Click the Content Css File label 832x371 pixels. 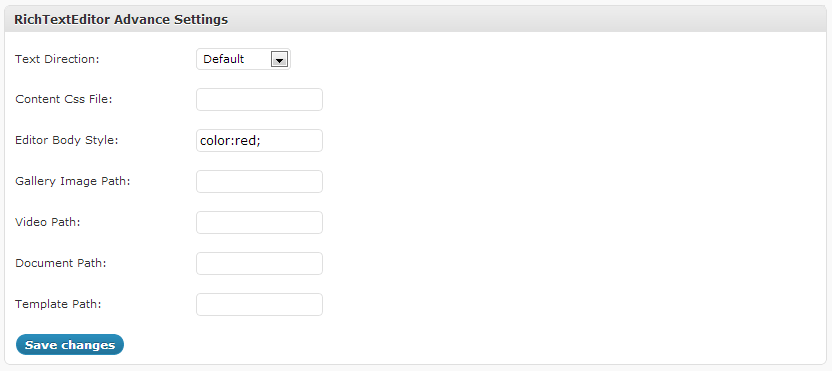pos(64,99)
